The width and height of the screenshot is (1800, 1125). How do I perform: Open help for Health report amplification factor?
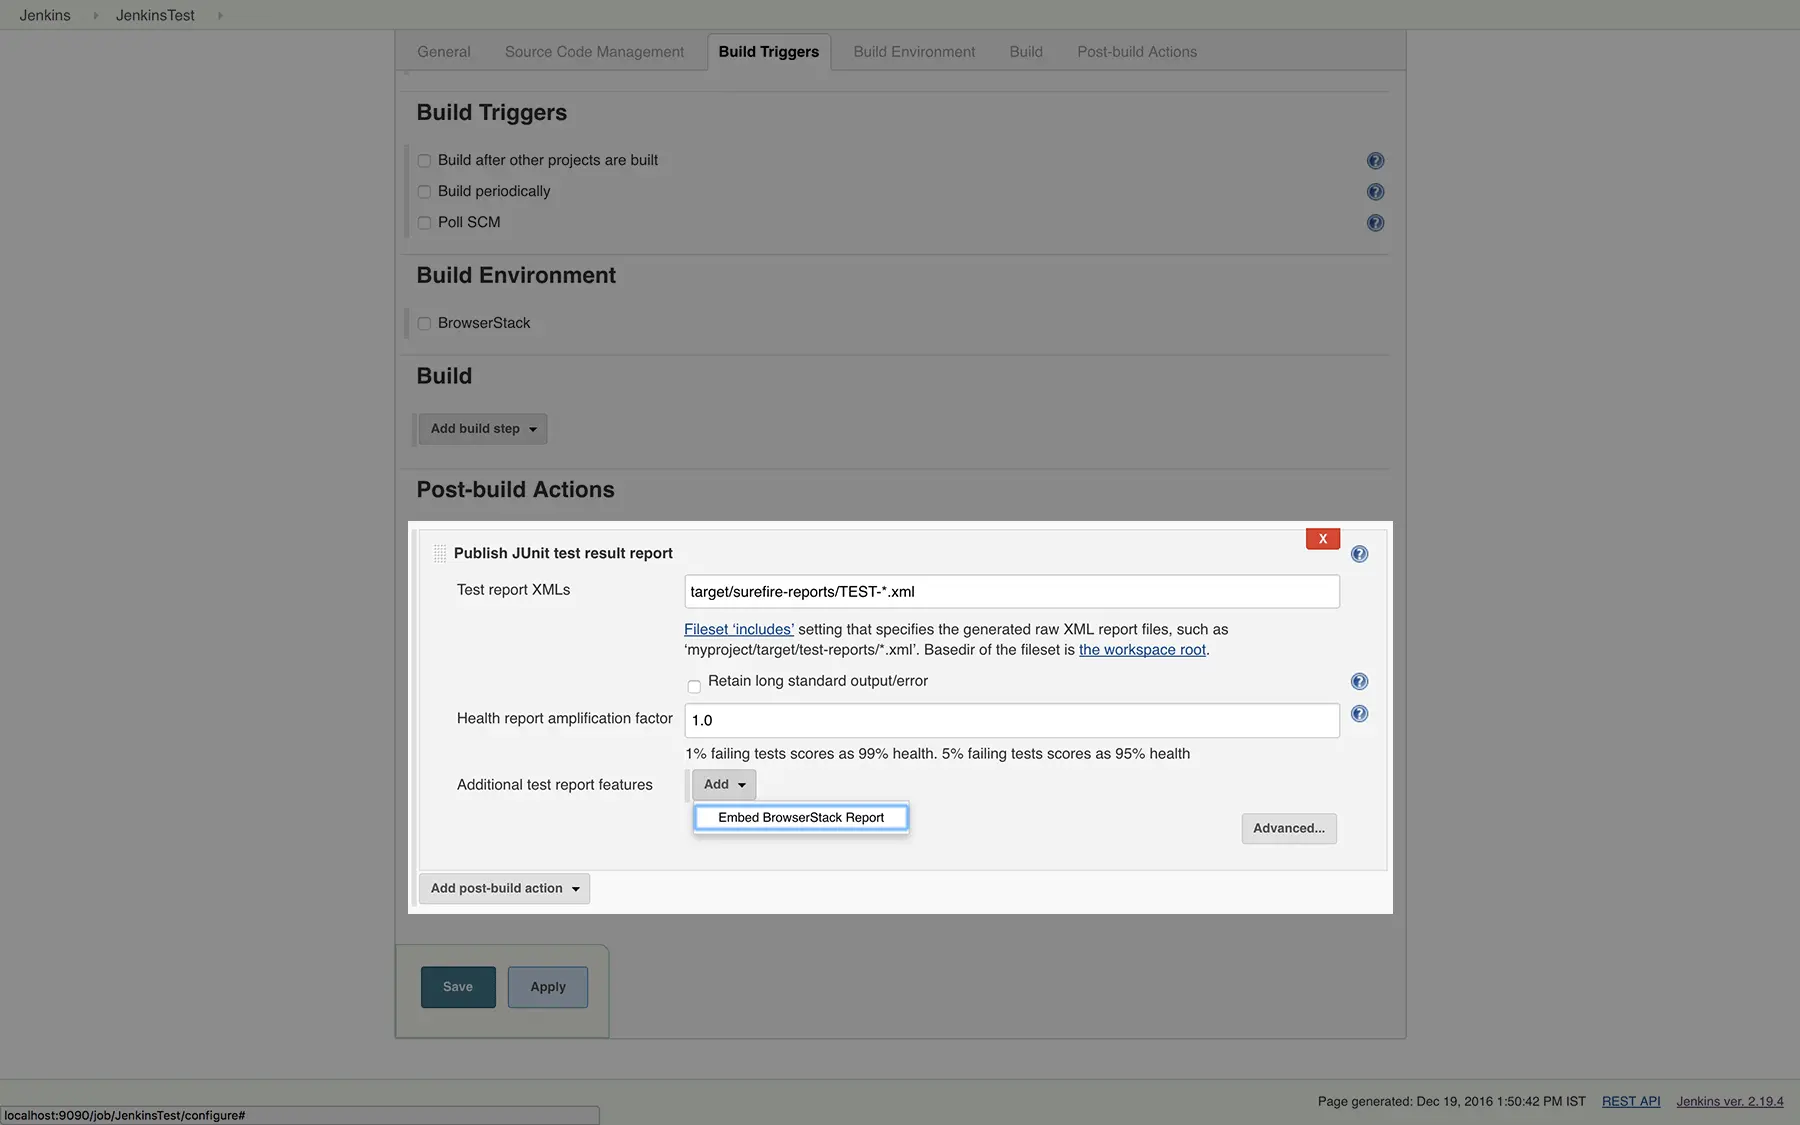(x=1359, y=714)
